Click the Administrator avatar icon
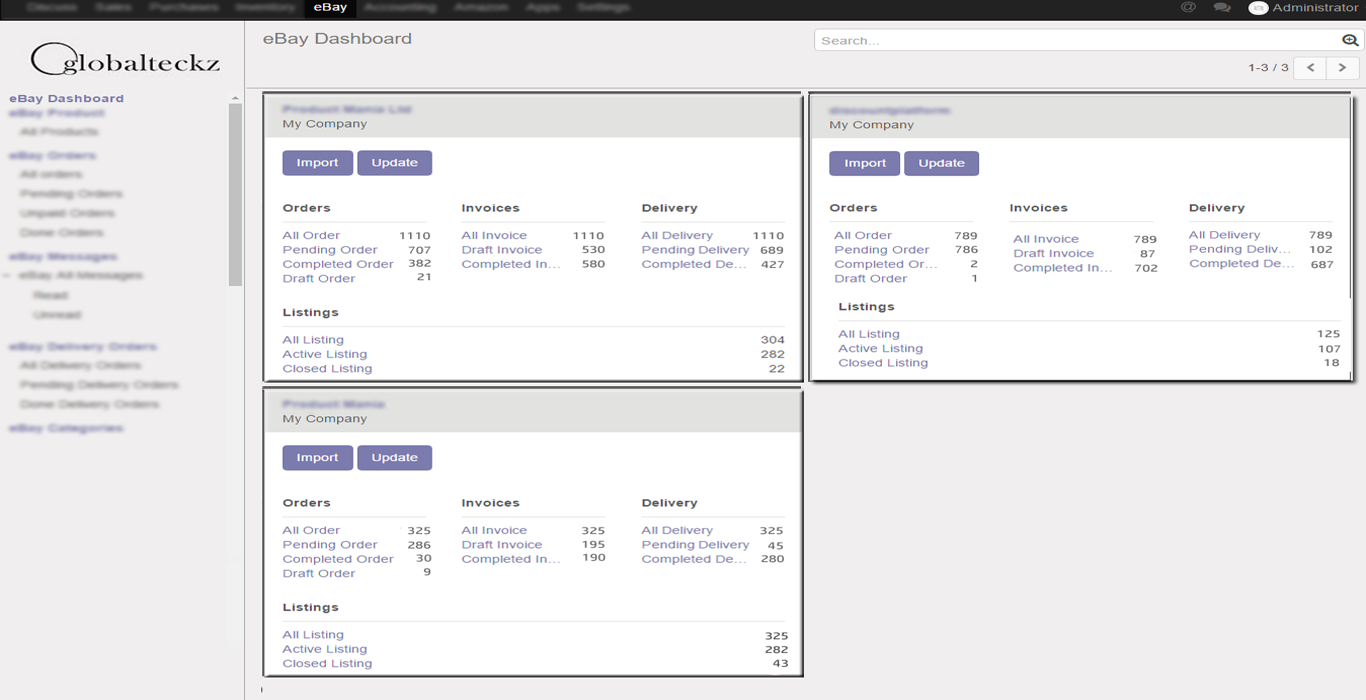 [1258, 8]
